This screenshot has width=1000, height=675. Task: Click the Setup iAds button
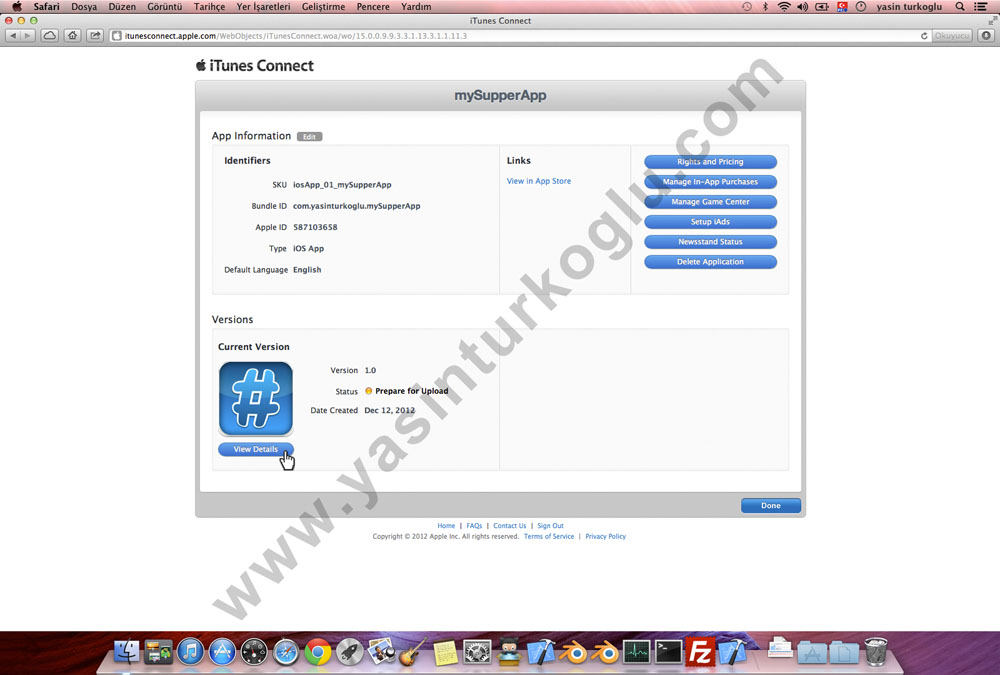[x=710, y=222]
